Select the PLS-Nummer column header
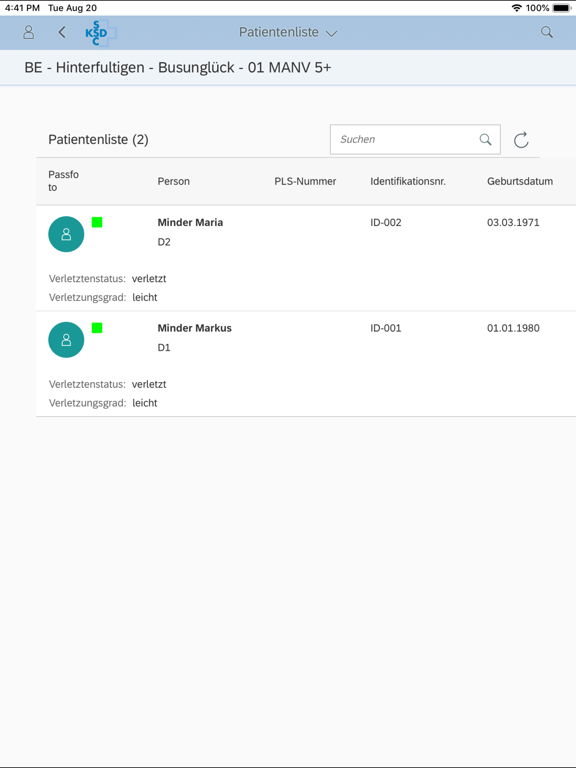 coord(305,181)
